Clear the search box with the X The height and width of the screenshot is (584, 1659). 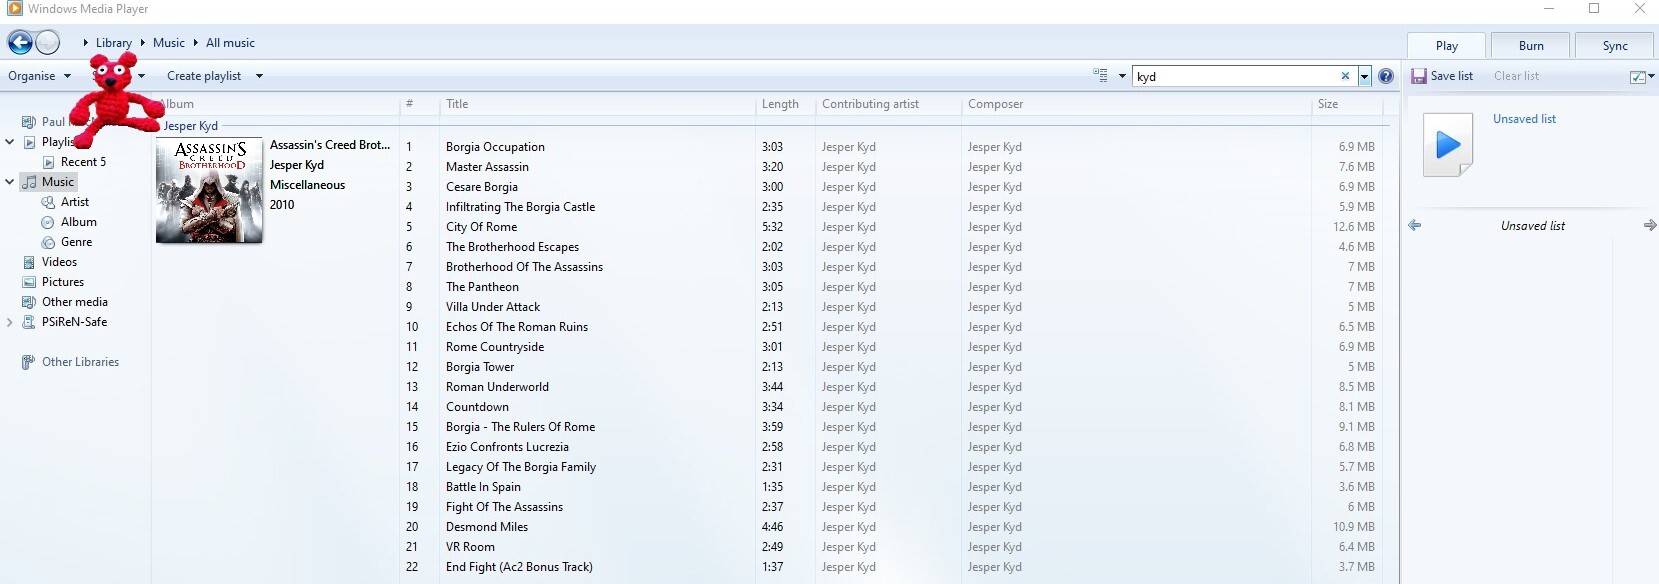pyautogui.click(x=1345, y=76)
